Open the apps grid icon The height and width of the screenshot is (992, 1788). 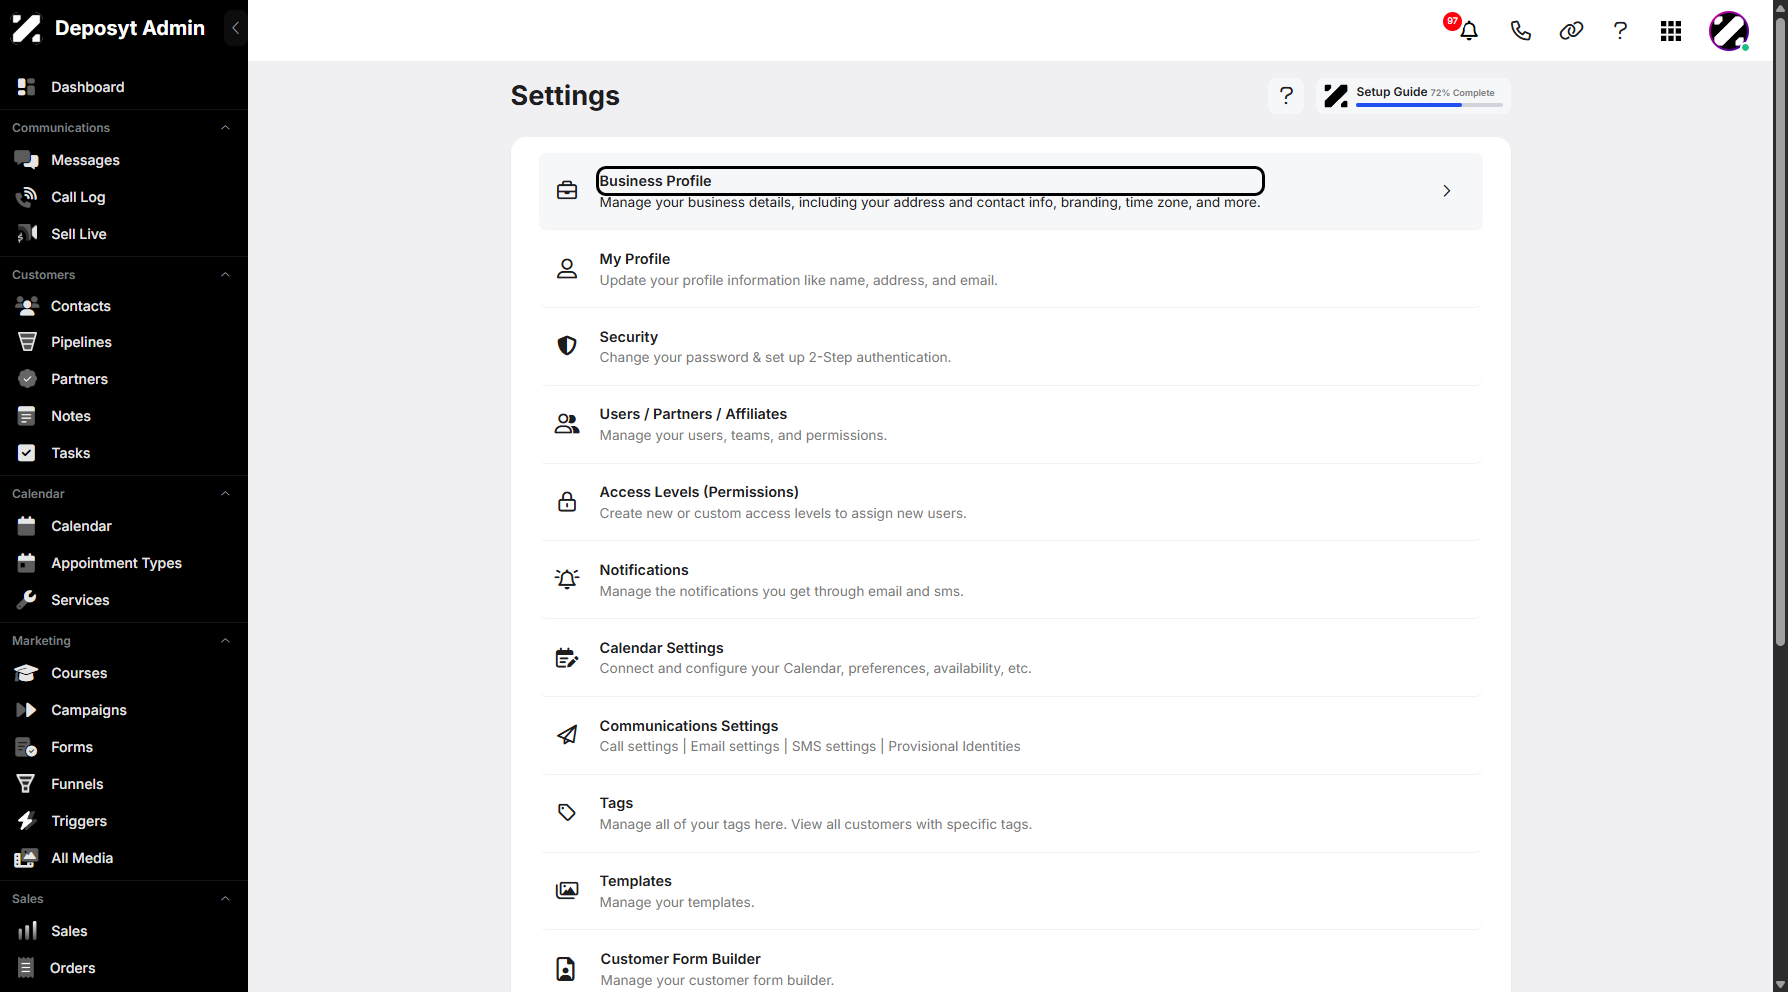(1671, 31)
